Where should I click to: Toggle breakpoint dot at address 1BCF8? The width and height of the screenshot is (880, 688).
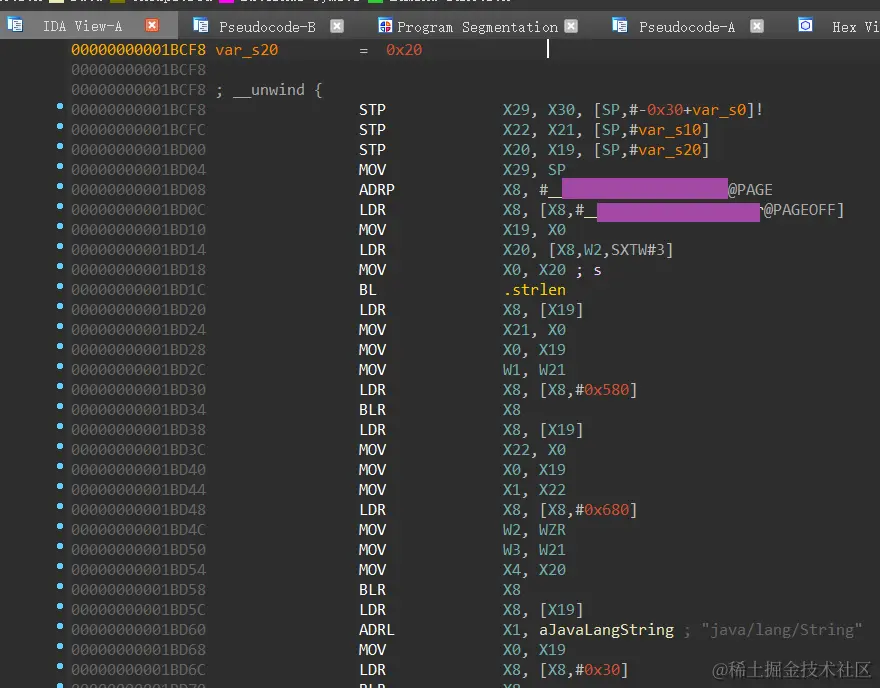[x=60, y=106]
